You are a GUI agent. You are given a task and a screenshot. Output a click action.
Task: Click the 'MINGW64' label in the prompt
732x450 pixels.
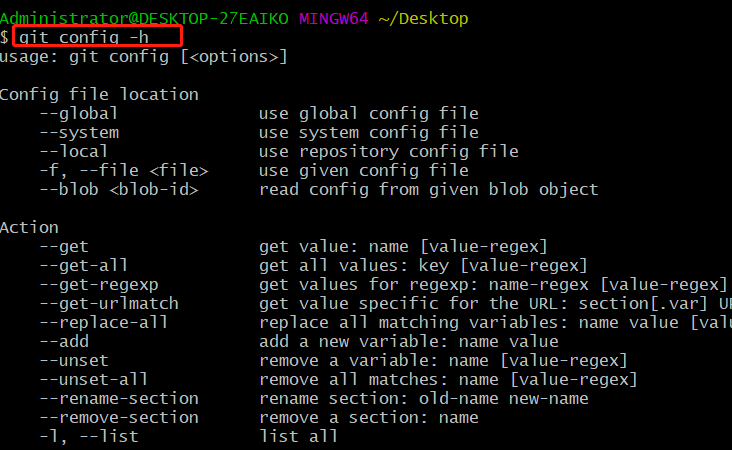pyautogui.click(x=334, y=18)
